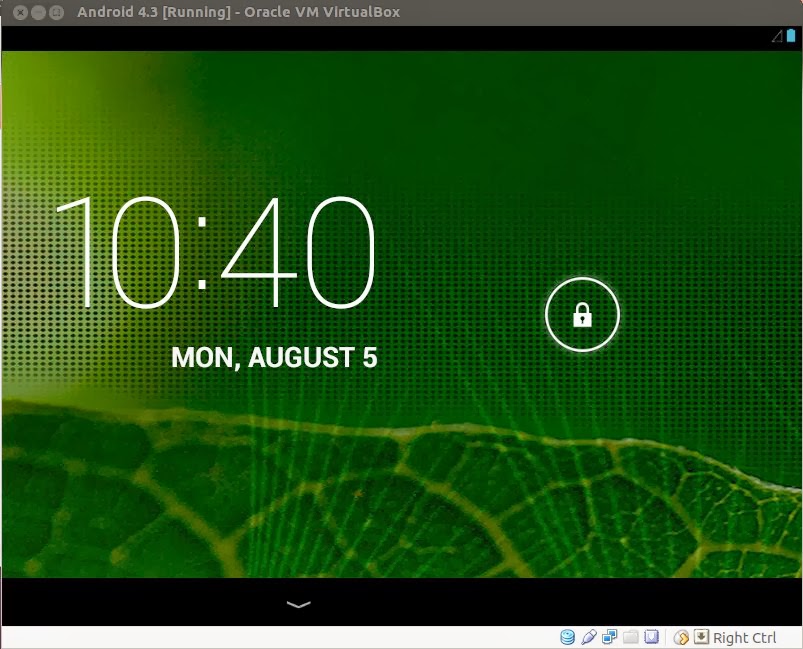Click the 10:40 clock widget
The image size is (803, 649).
coord(215,253)
